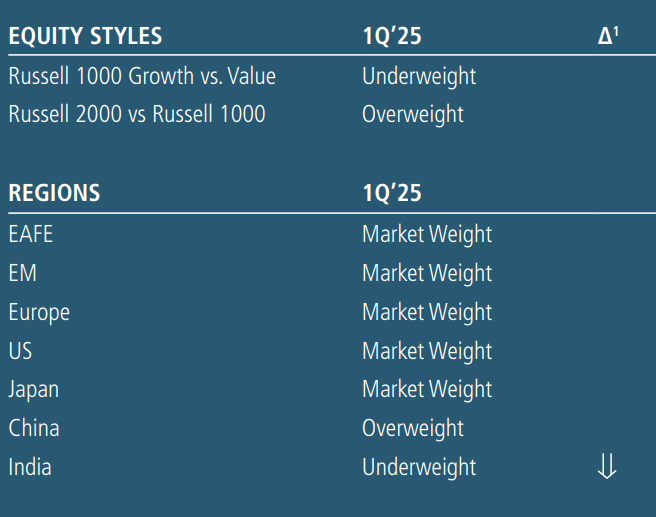The height and width of the screenshot is (517, 656).
Task: Select the Japan region label
Action: 35,389
